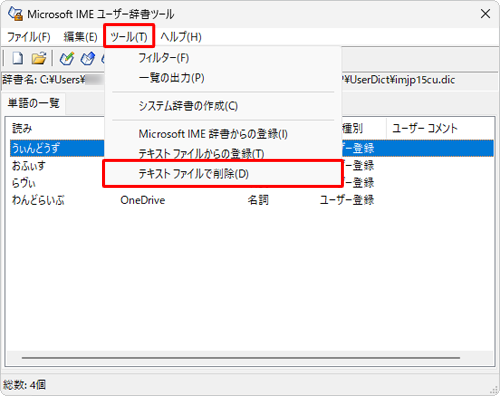Click the edit word eraser icon

[88, 58]
